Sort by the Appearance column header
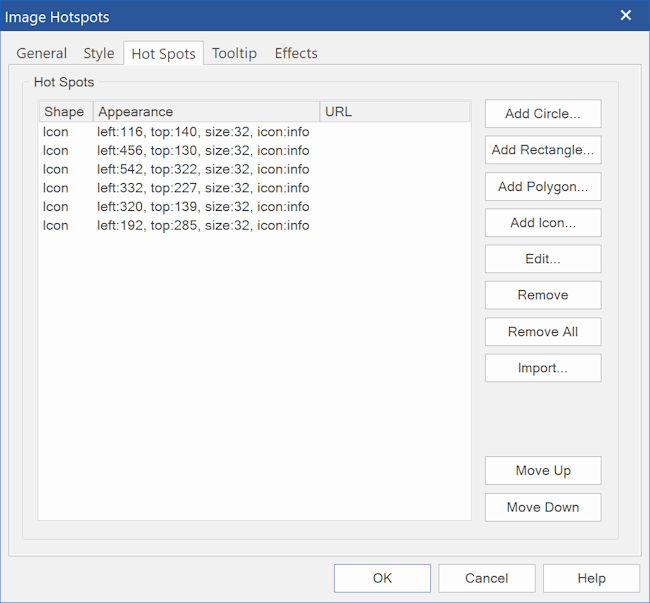 coord(206,112)
